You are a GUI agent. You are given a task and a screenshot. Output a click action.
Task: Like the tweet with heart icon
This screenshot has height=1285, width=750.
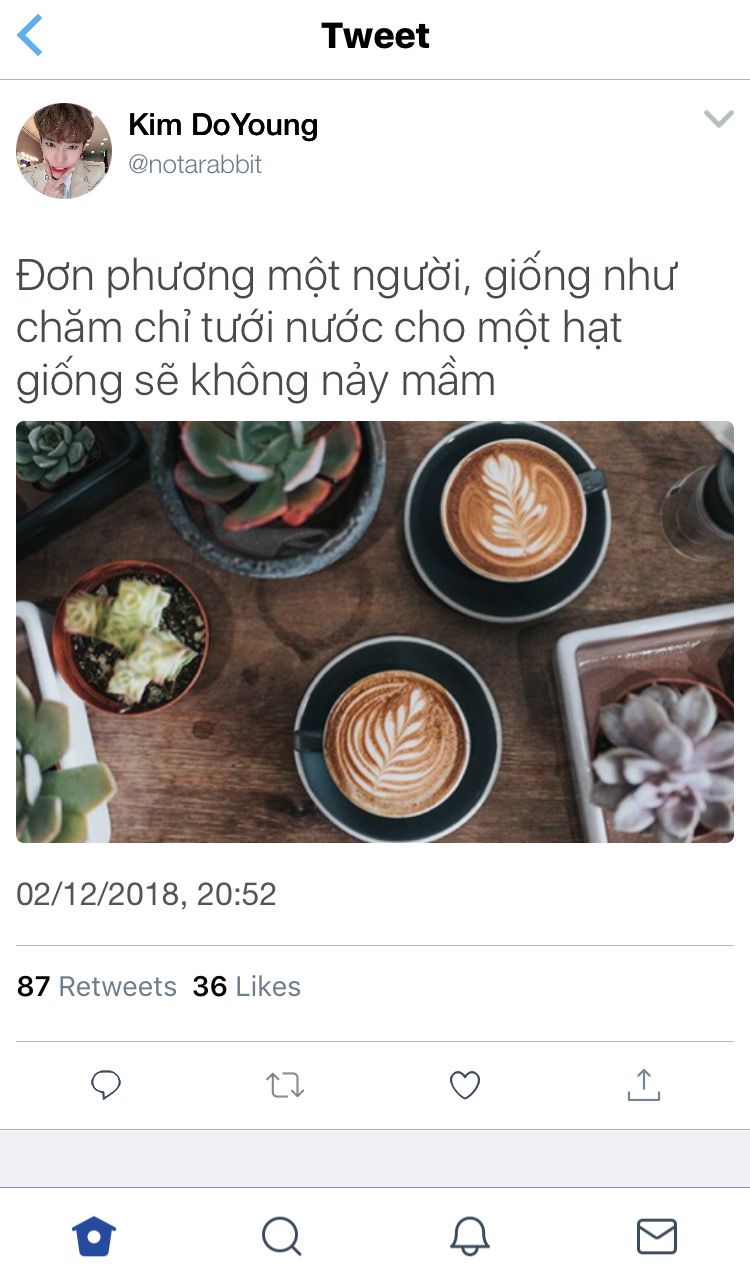click(465, 1085)
